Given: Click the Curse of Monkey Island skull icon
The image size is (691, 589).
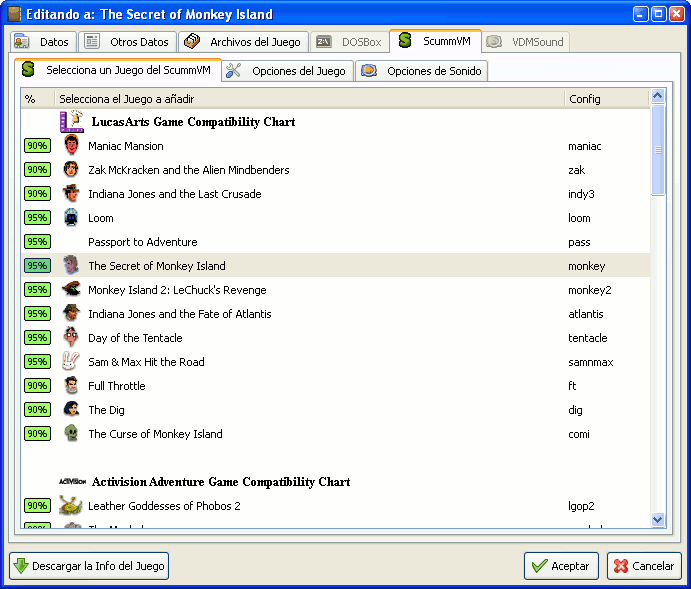Looking at the screenshot, I should tap(71, 433).
